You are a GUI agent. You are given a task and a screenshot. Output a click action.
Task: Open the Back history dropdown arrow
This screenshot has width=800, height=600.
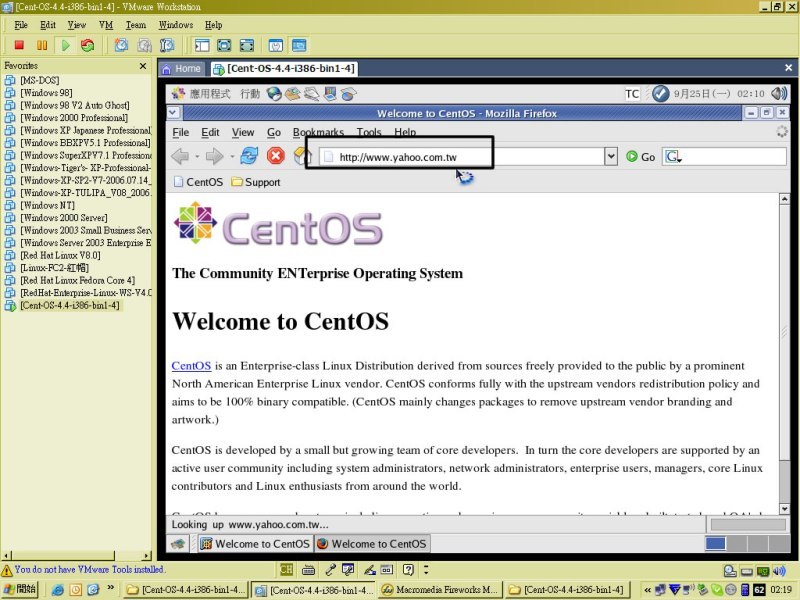197,157
